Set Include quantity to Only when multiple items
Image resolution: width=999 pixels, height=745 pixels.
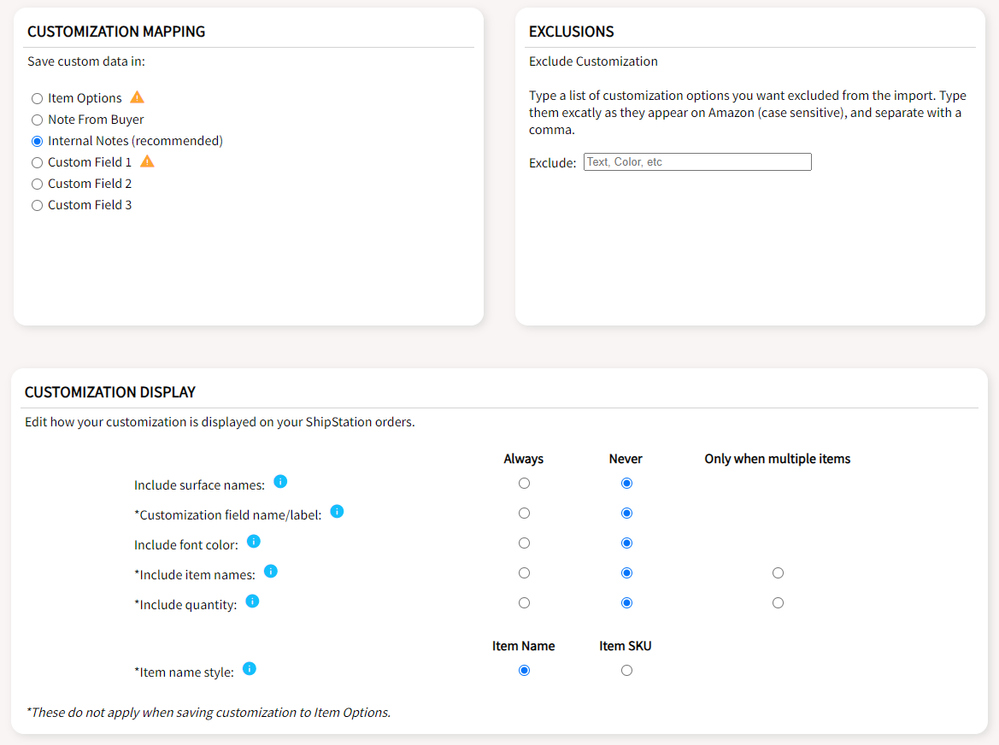(778, 603)
